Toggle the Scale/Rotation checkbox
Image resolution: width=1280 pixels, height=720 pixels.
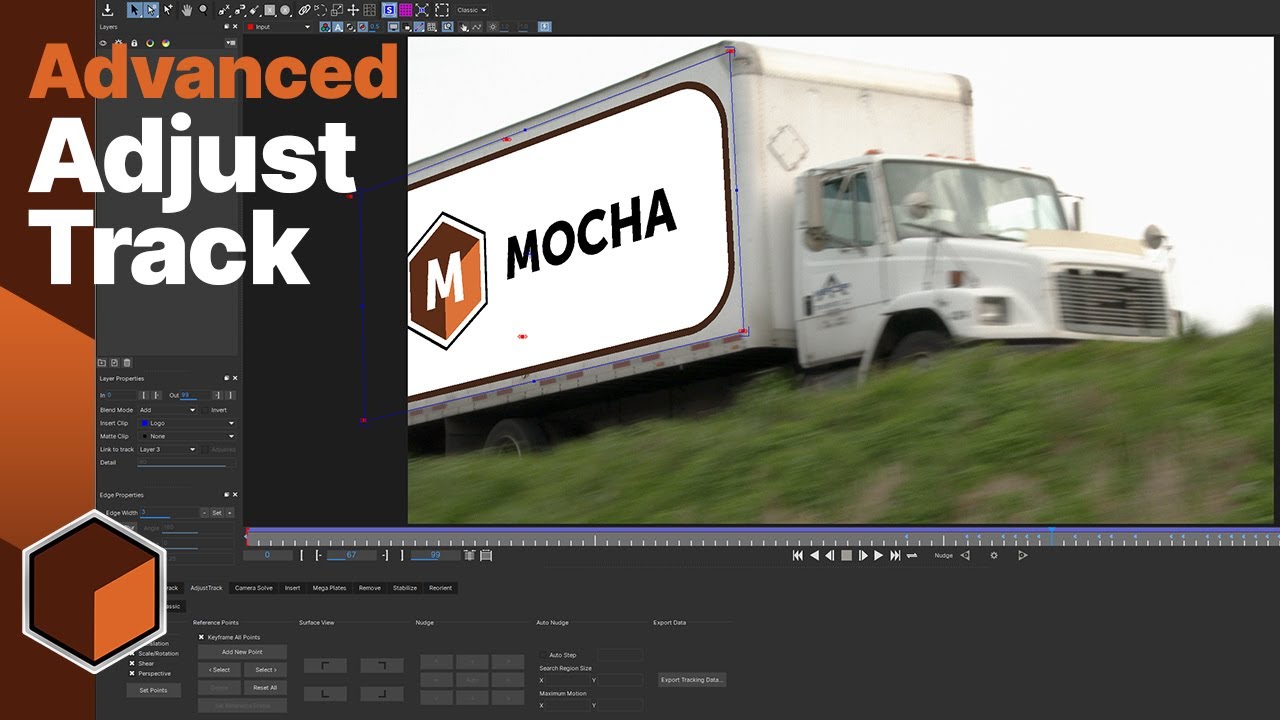132,653
